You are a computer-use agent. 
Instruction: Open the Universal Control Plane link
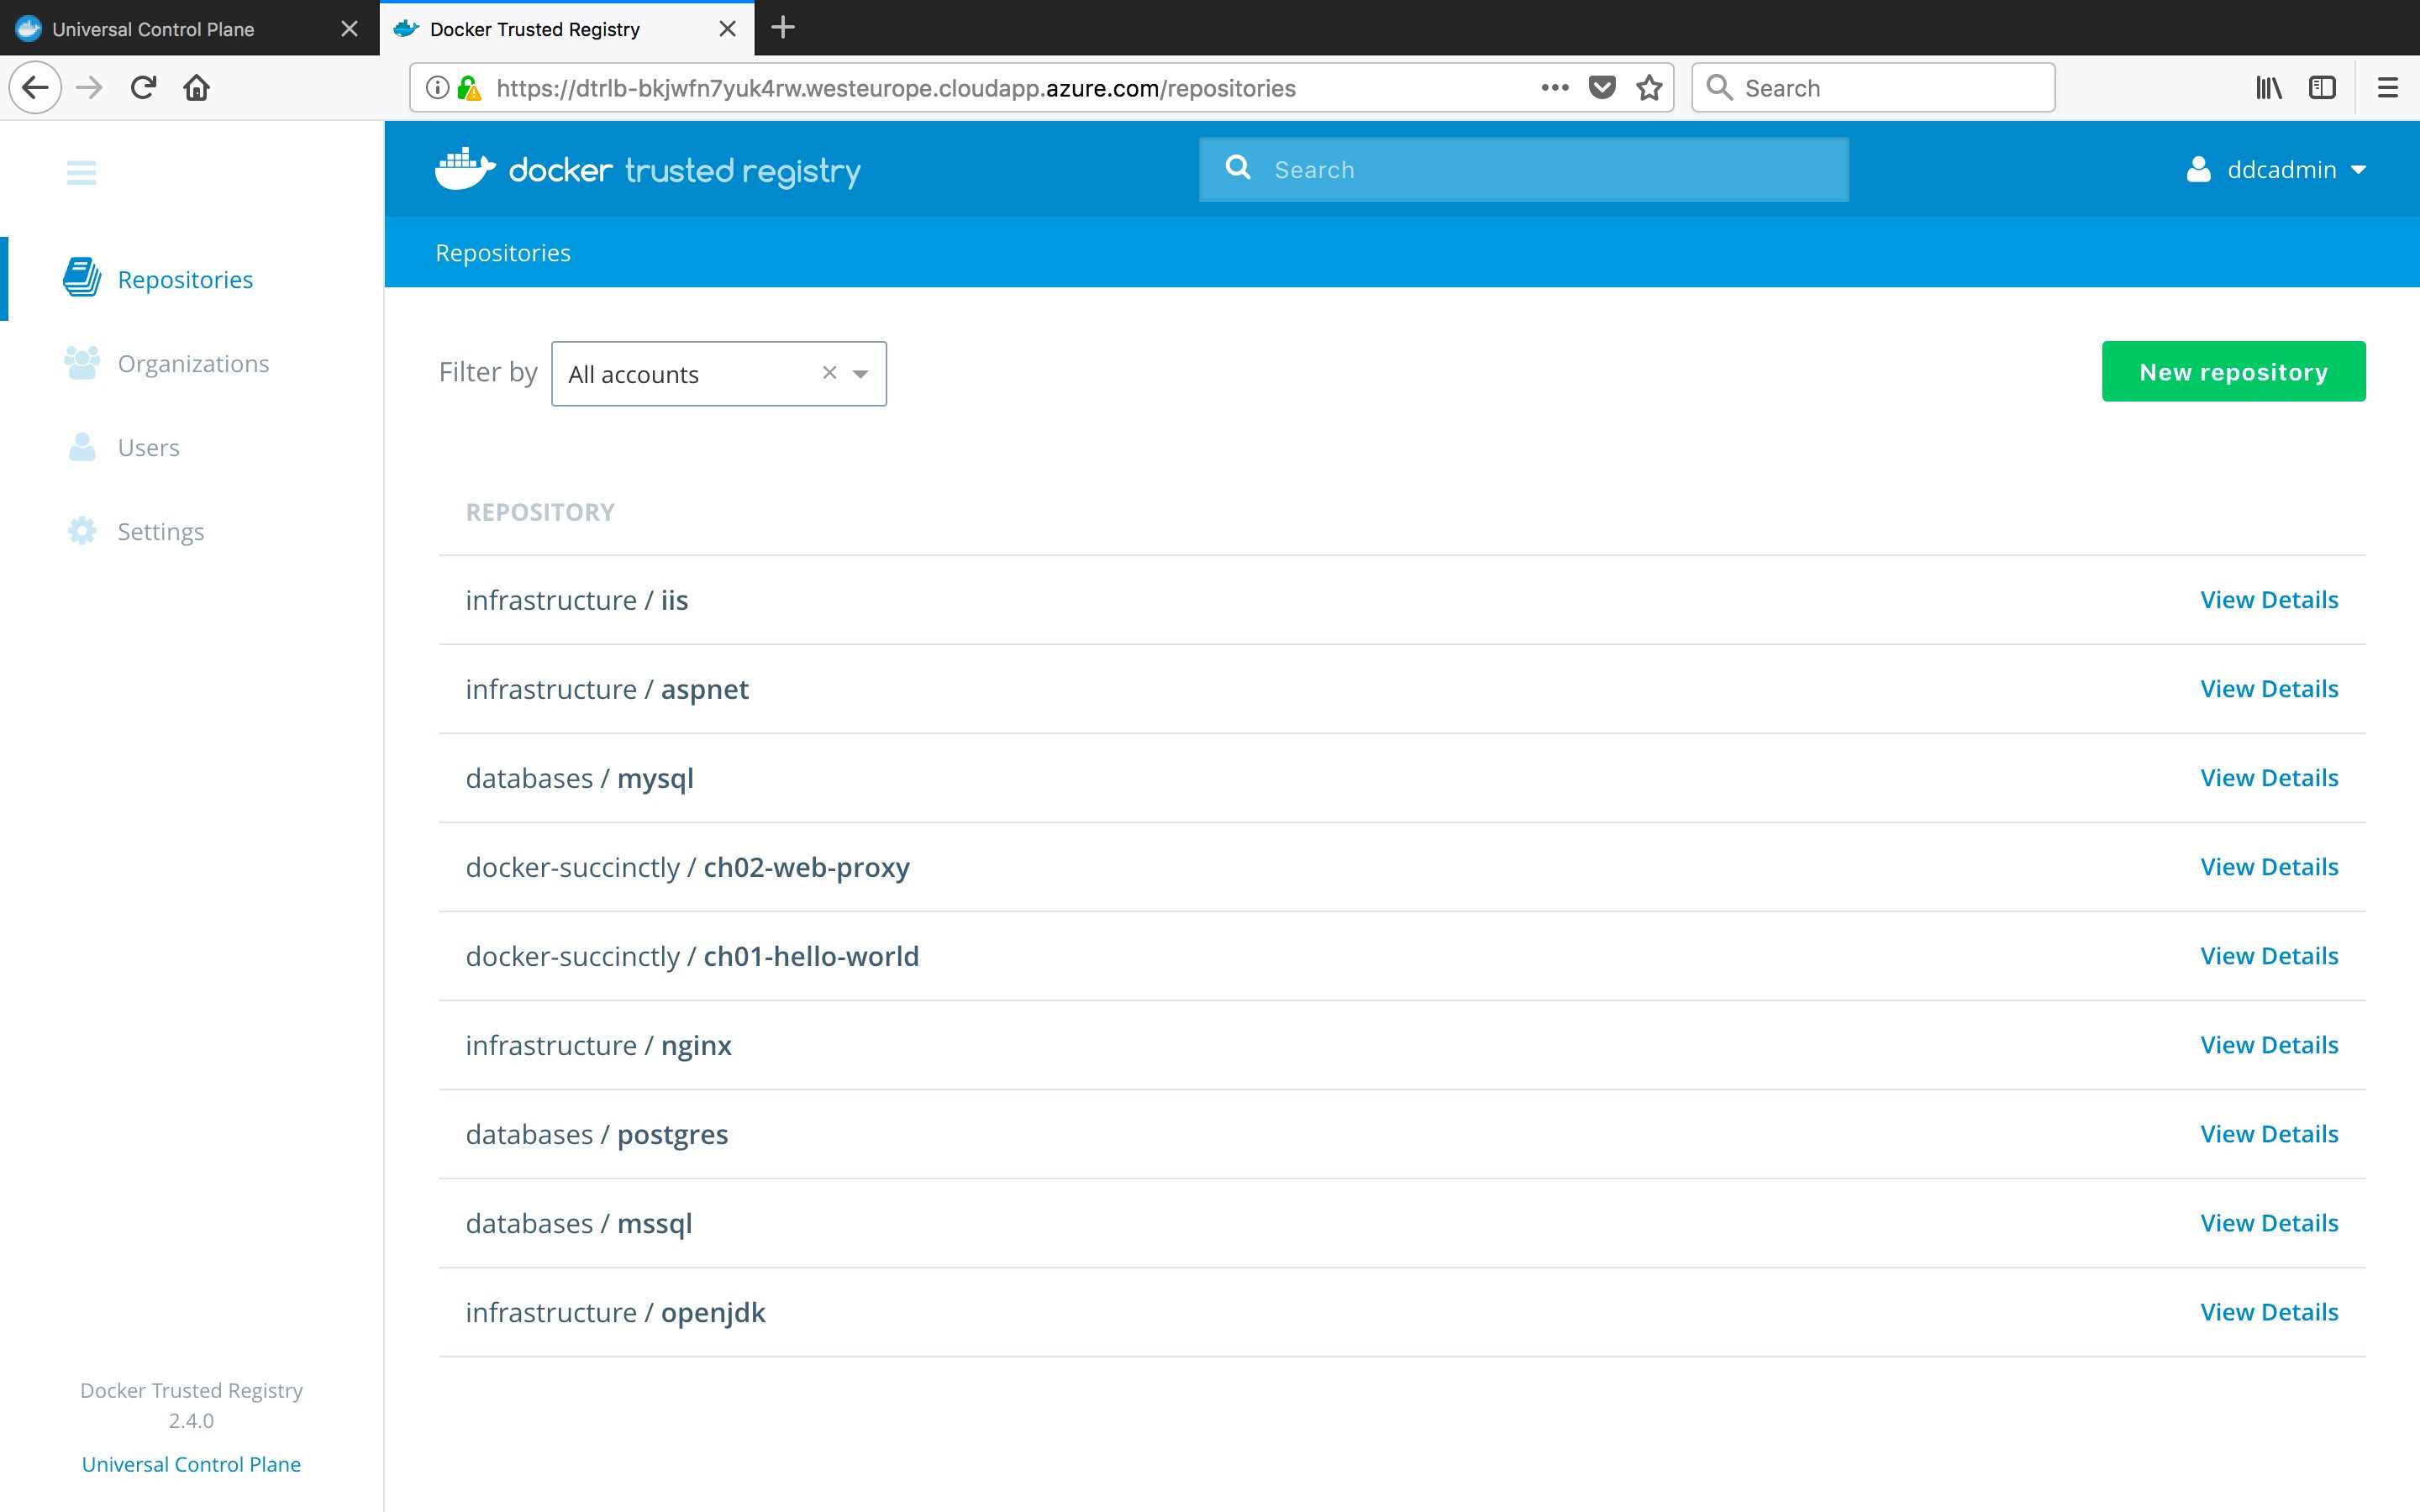[x=190, y=1463]
